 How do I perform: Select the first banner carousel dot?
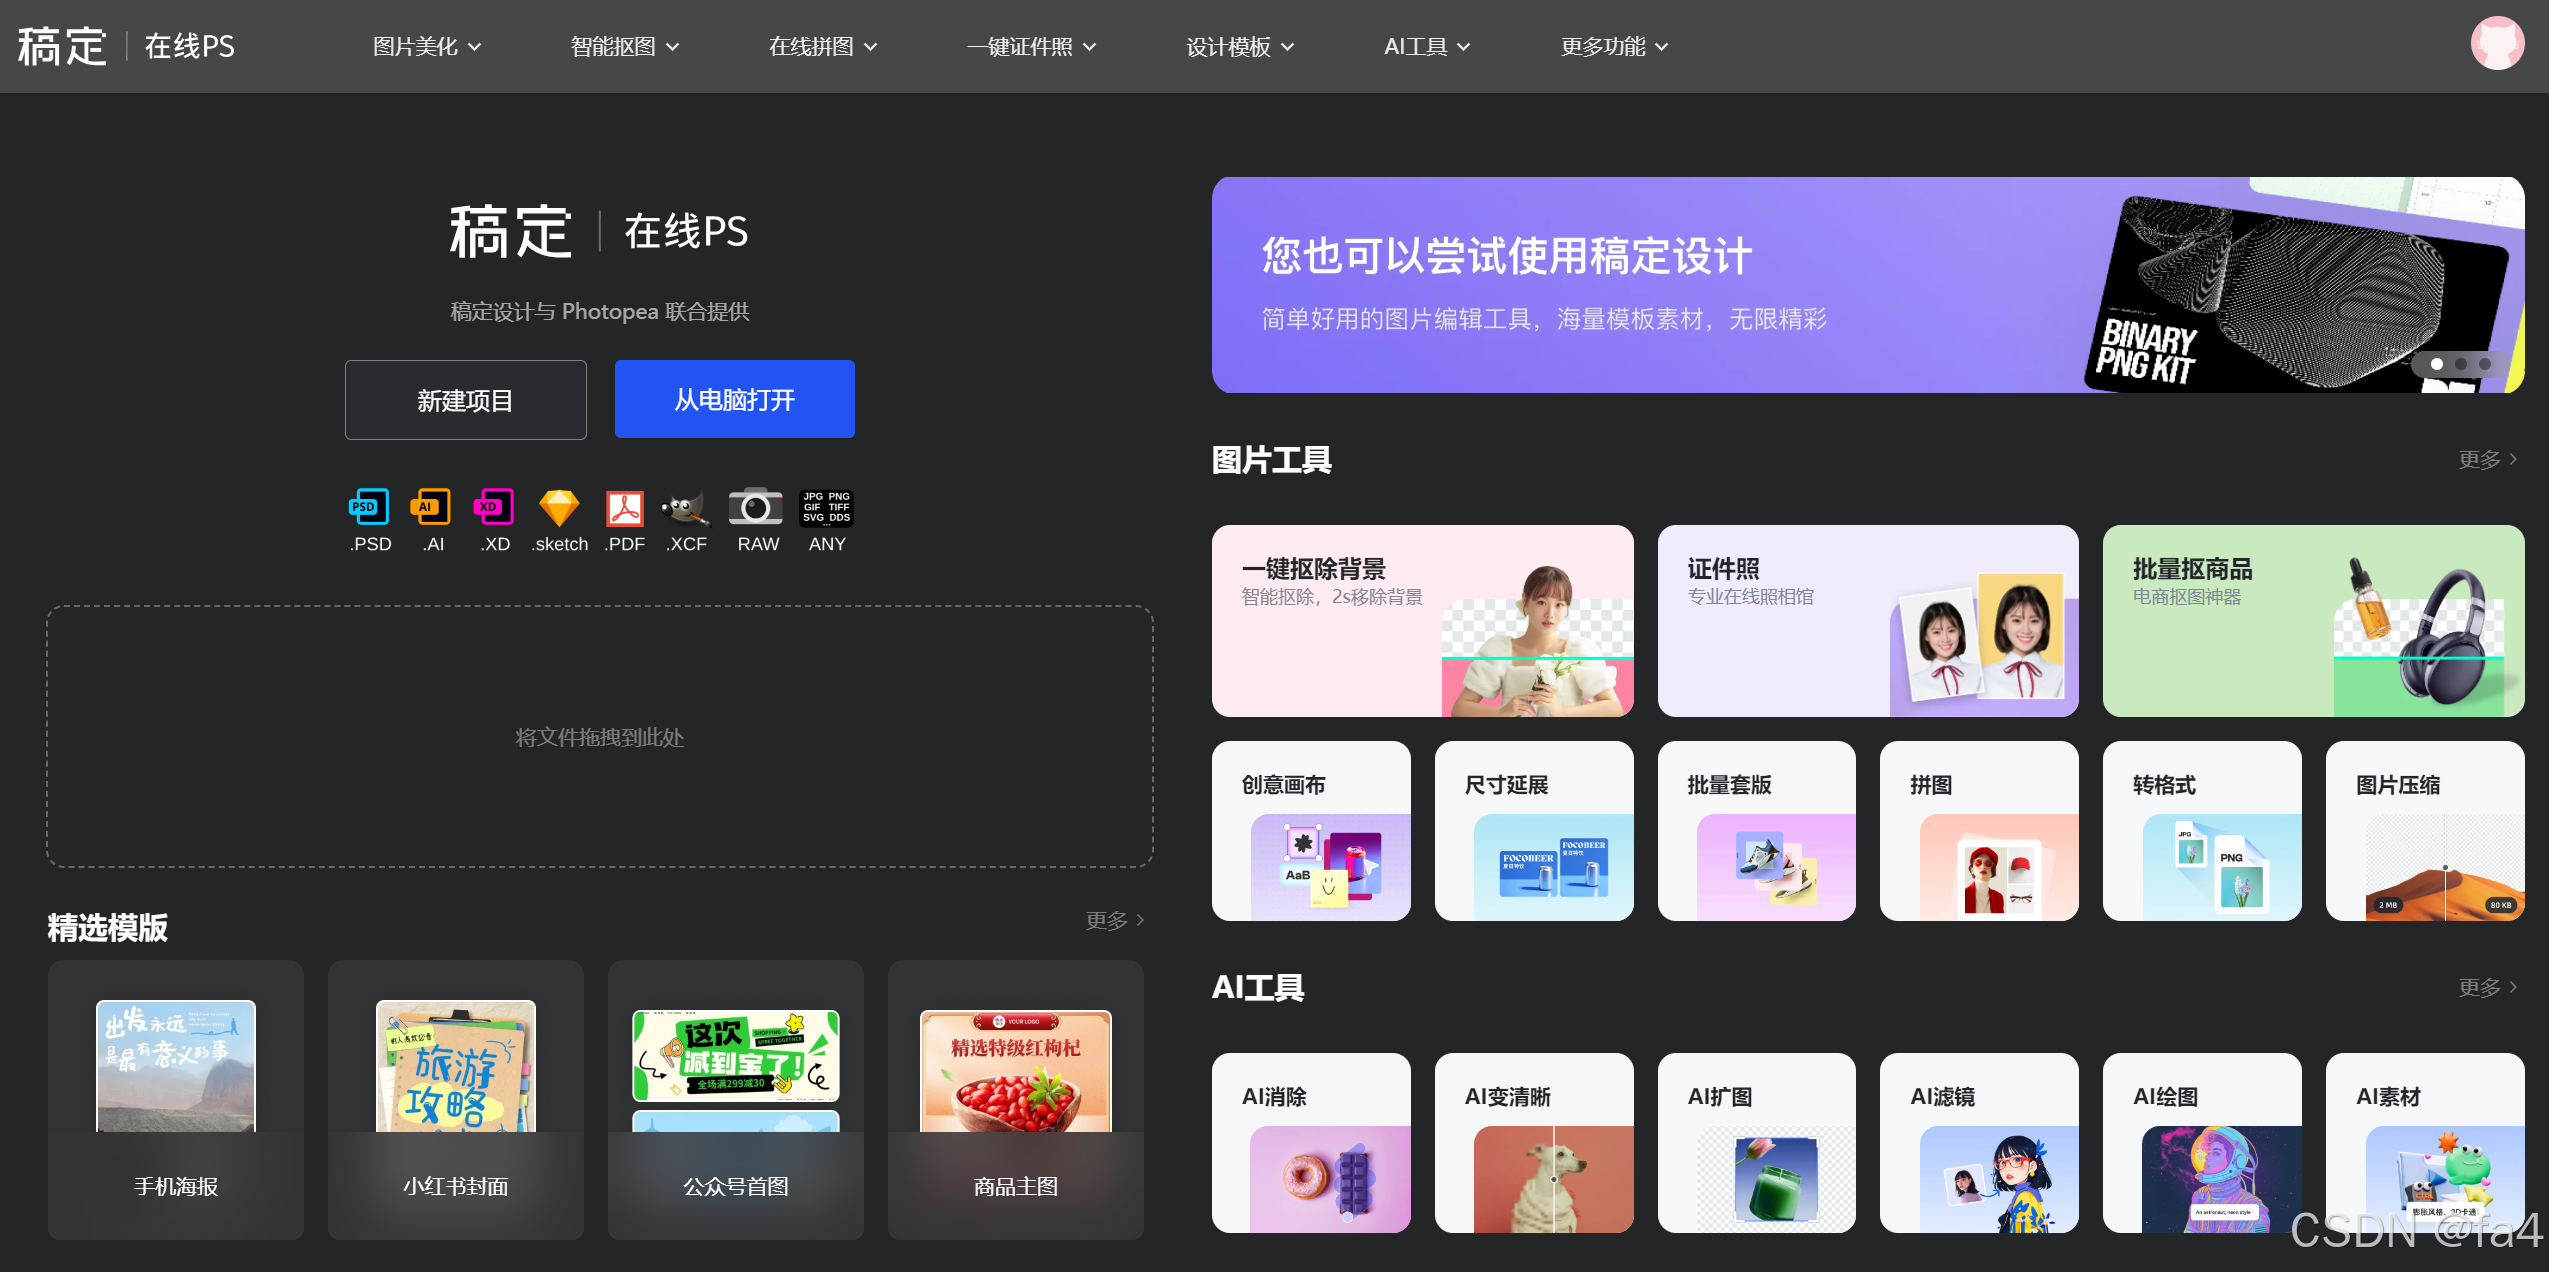point(2437,364)
